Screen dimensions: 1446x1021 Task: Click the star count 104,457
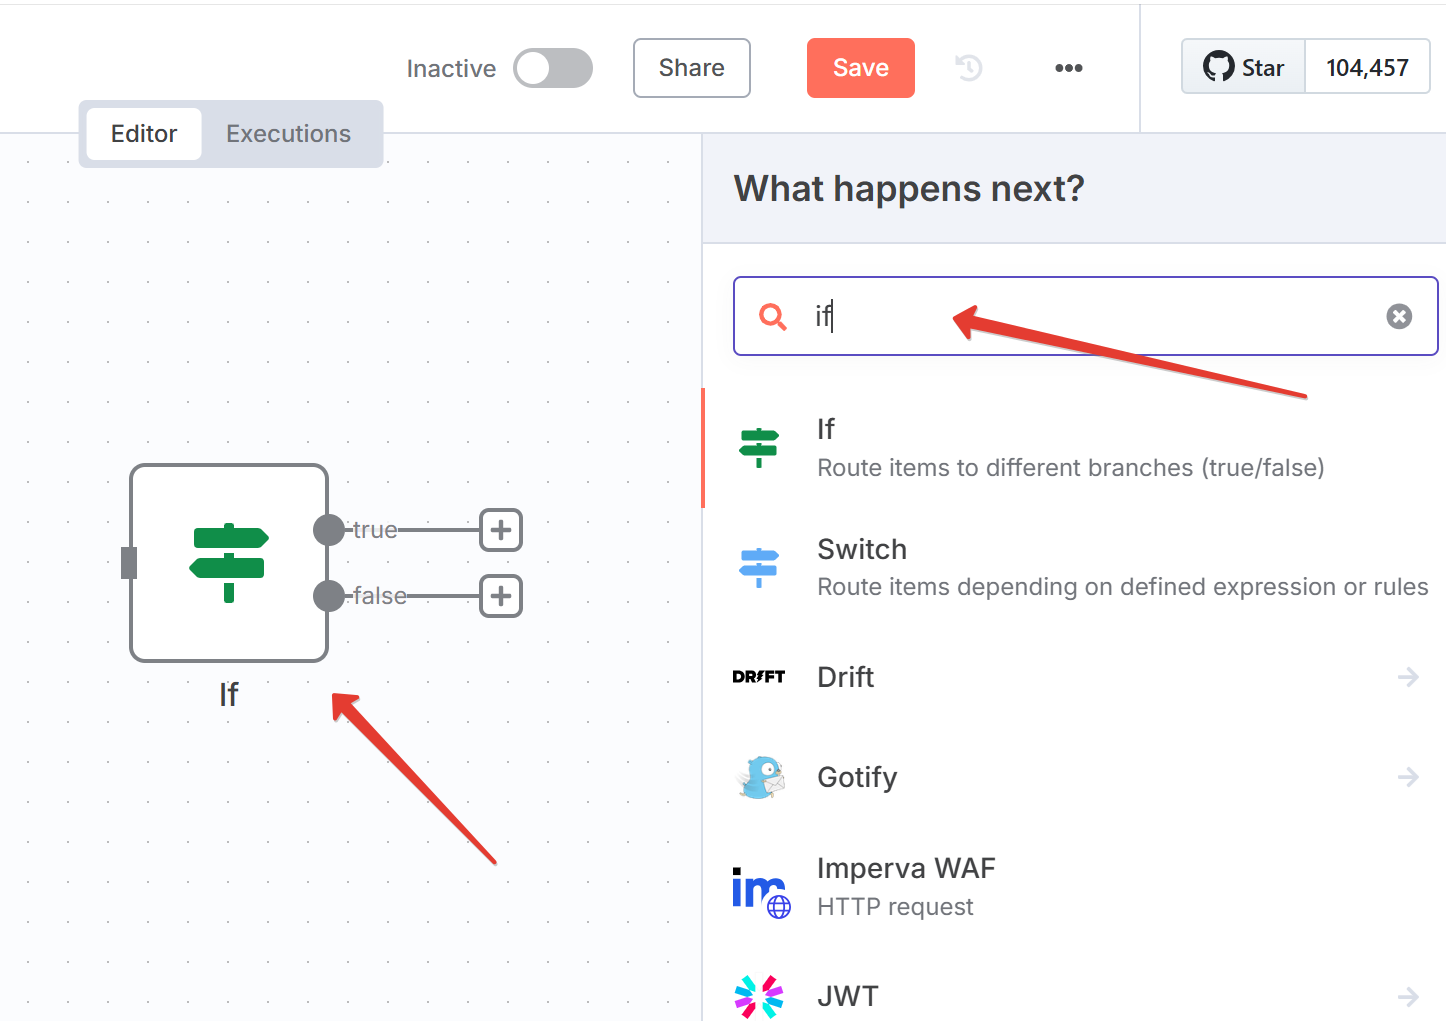click(x=1367, y=67)
